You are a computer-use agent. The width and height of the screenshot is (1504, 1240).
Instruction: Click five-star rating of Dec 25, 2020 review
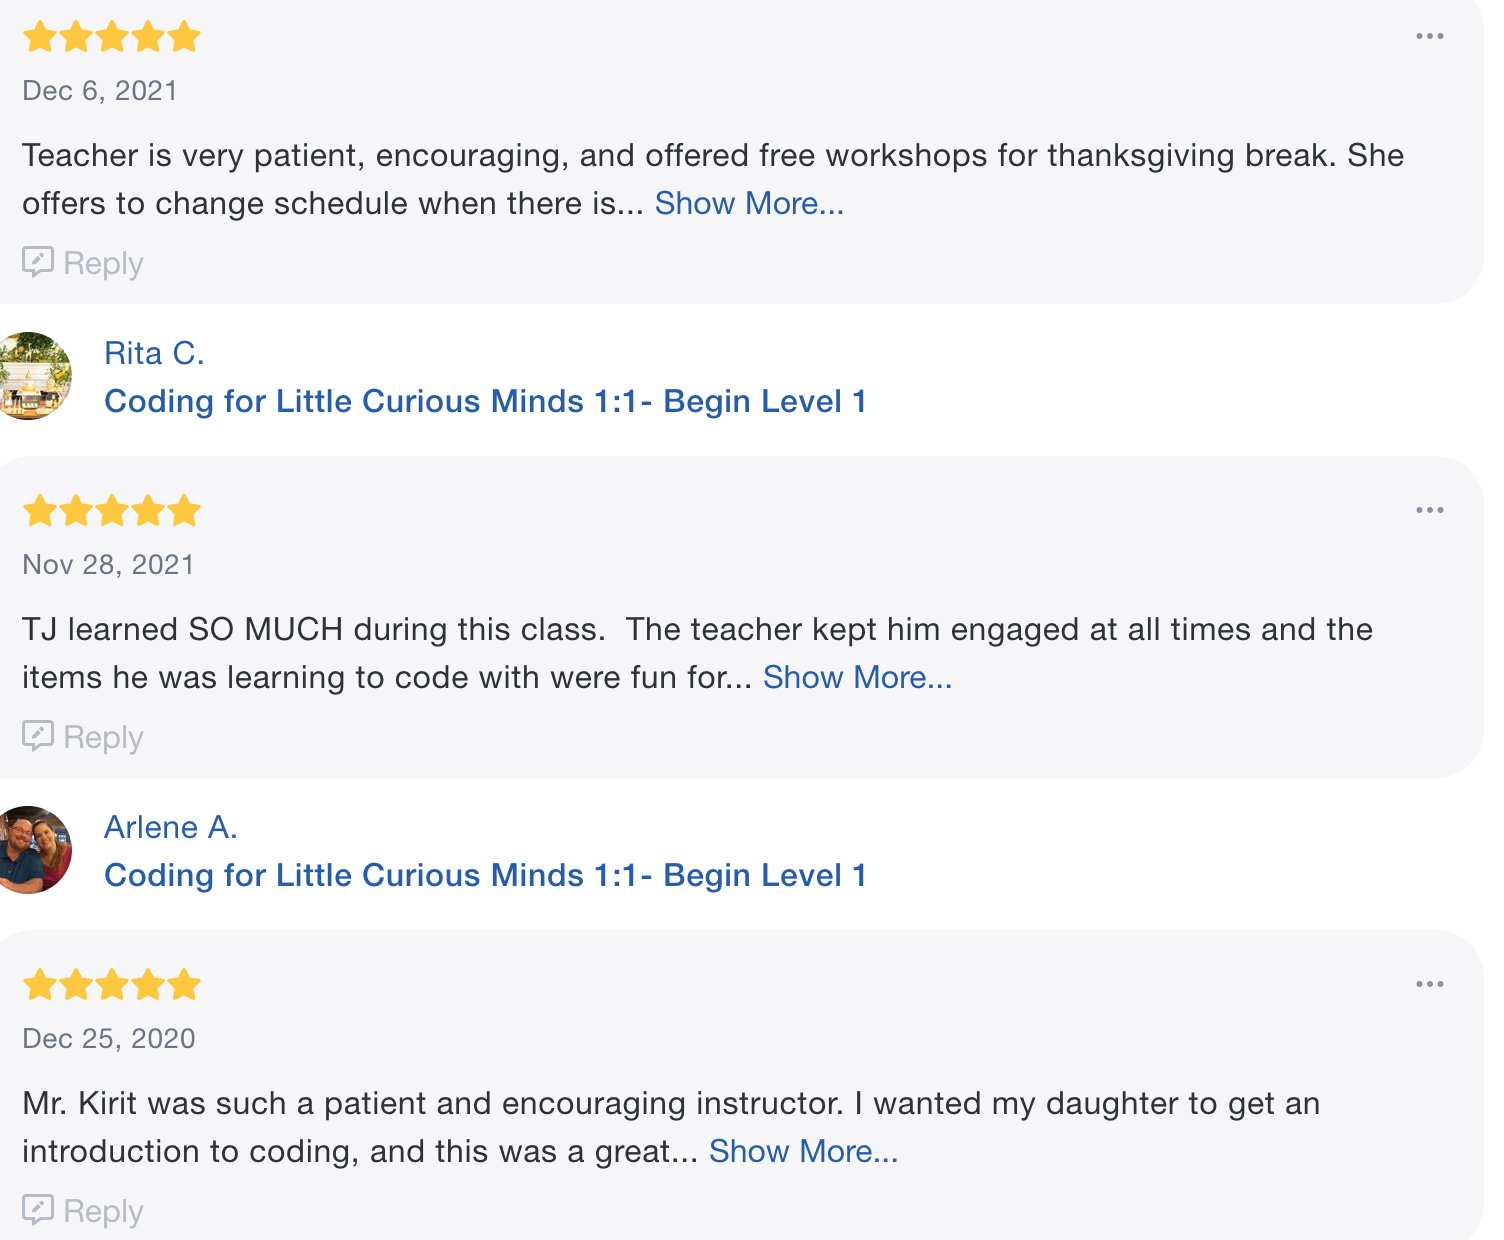pos(112,985)
